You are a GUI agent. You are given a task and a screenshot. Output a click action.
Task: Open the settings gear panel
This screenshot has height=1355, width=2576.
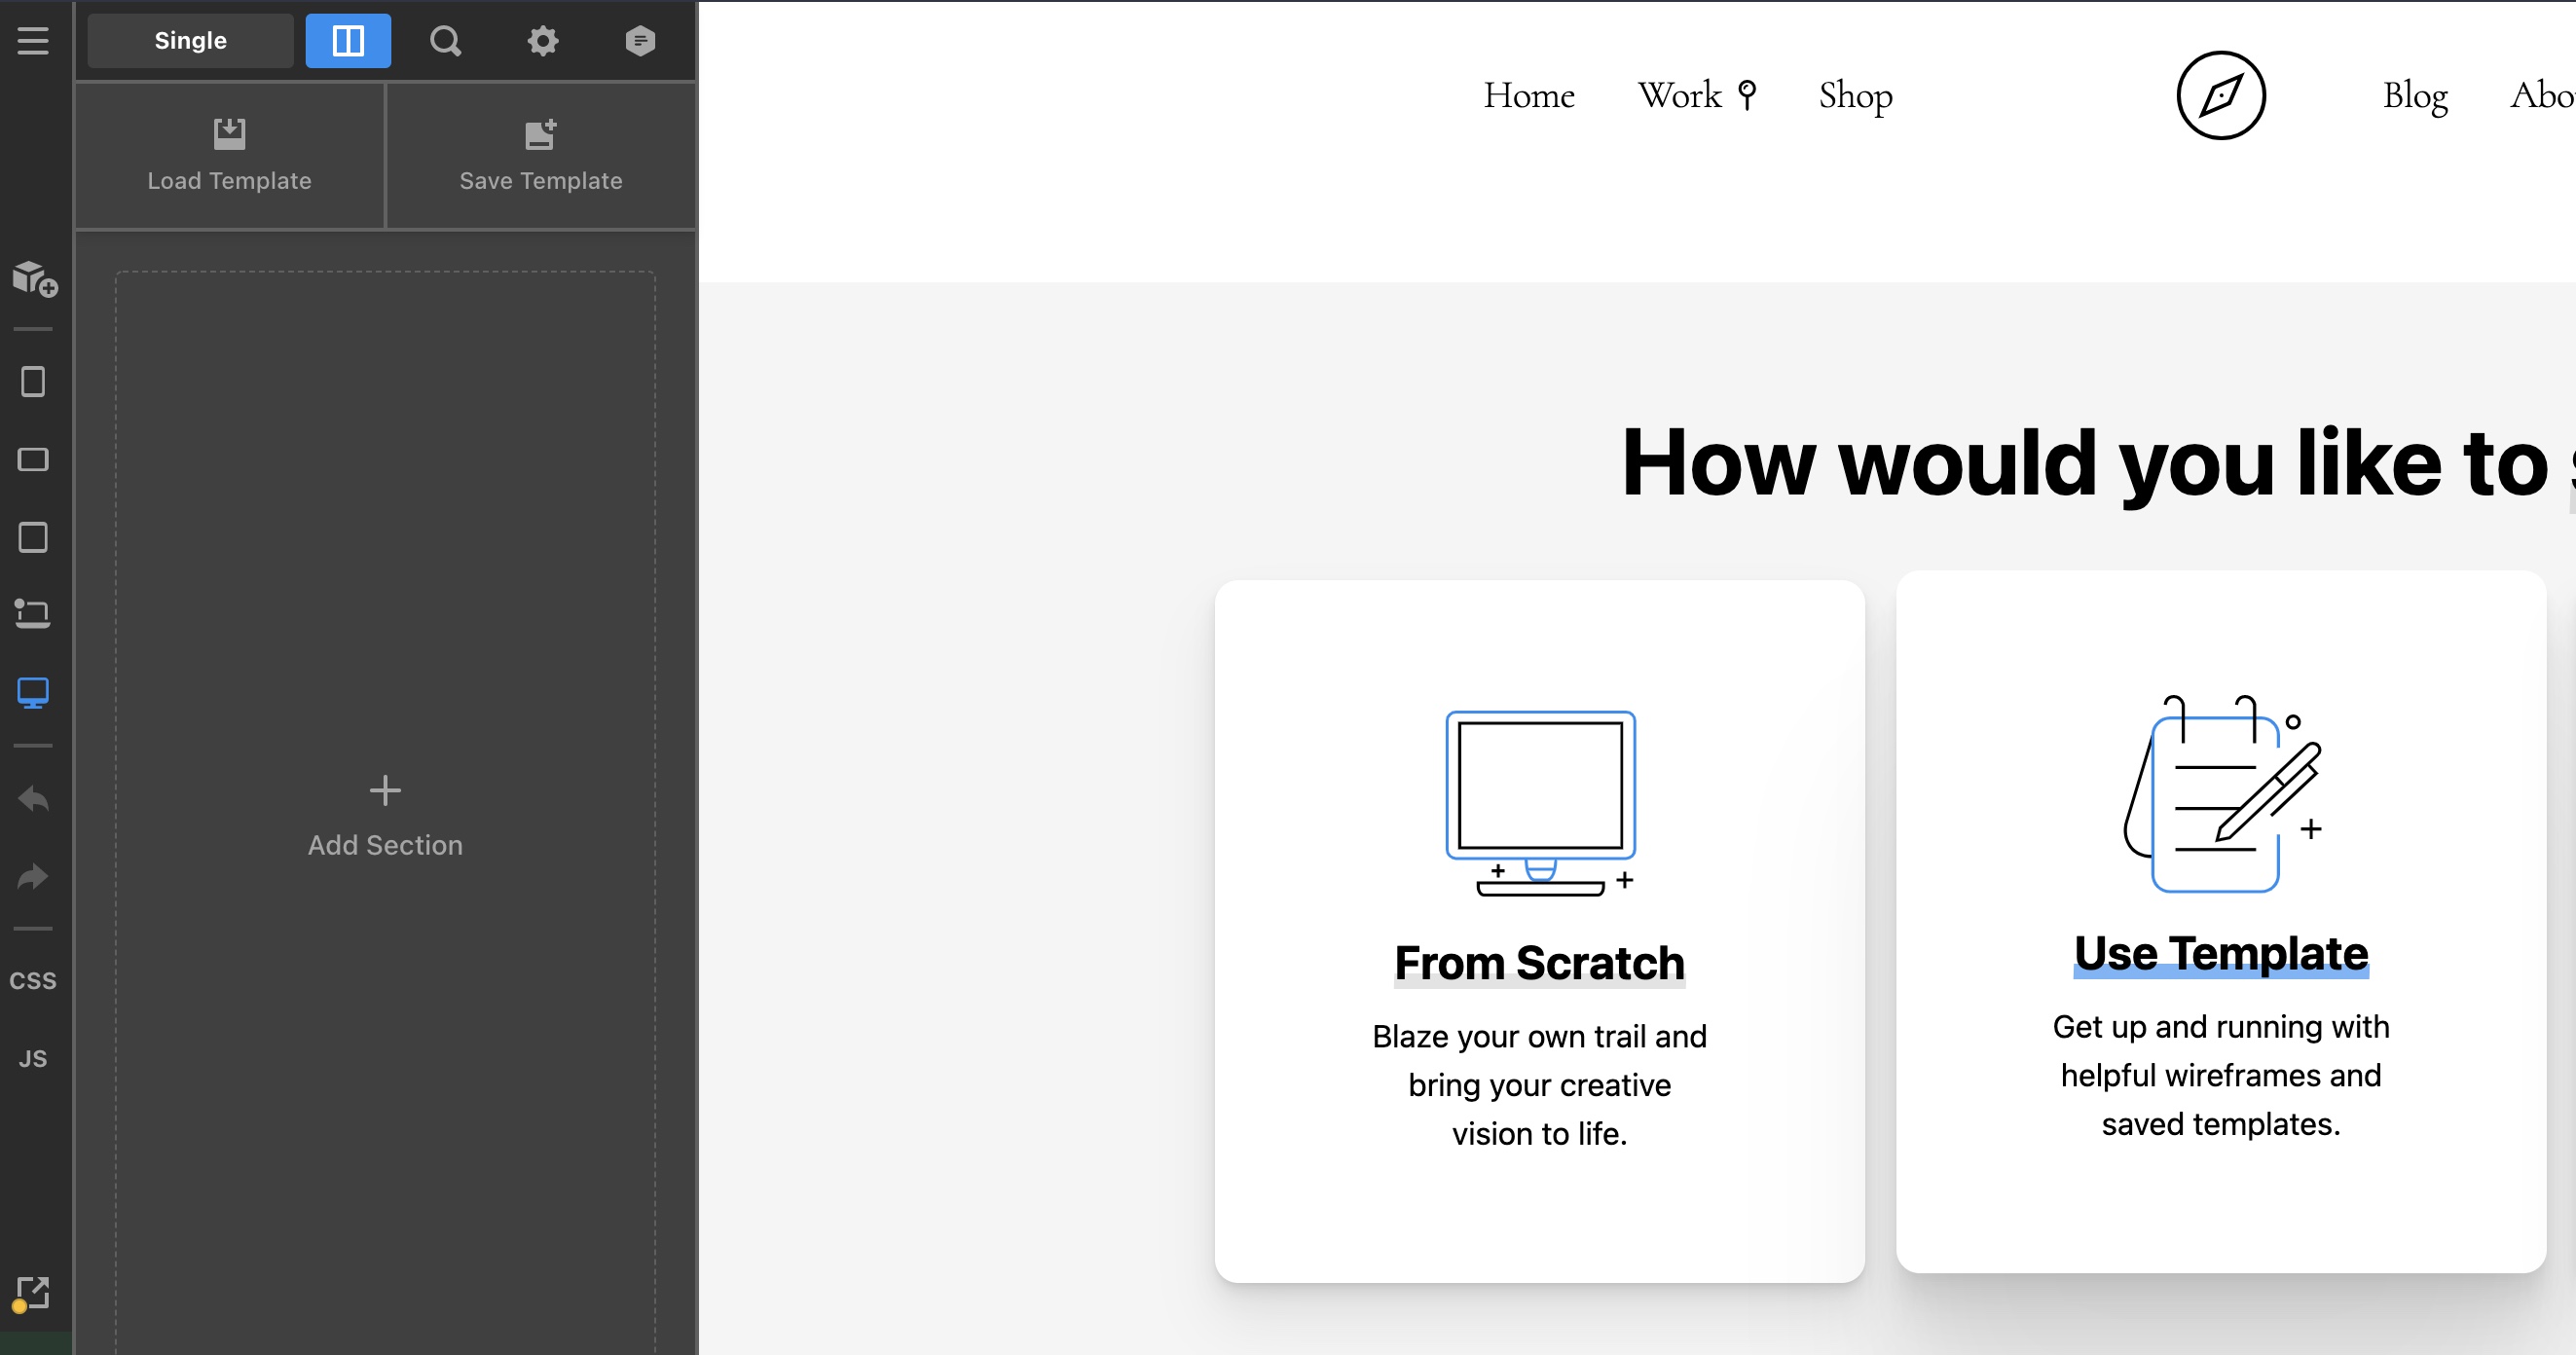[x=542, y=41]
